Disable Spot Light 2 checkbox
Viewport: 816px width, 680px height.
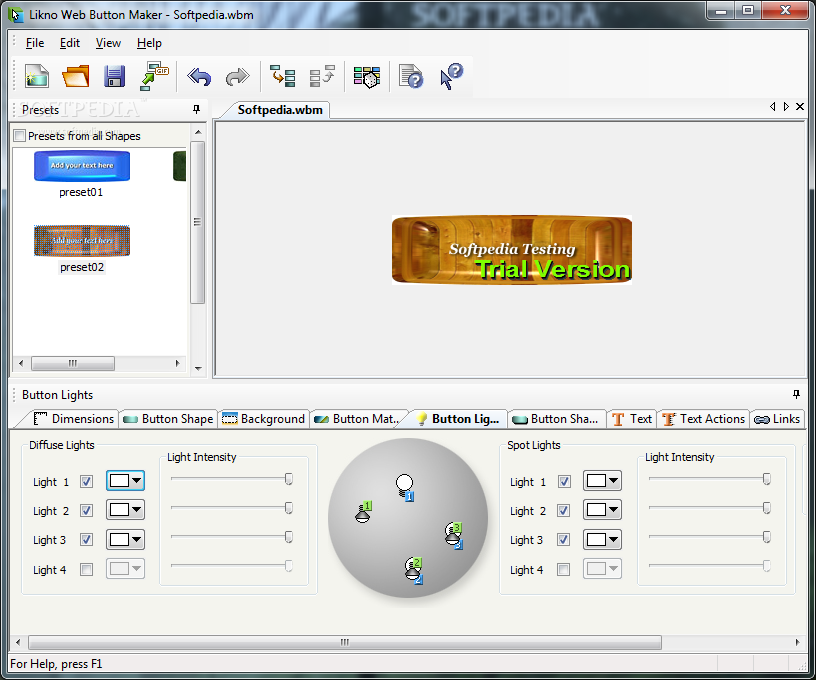point(564,511)
